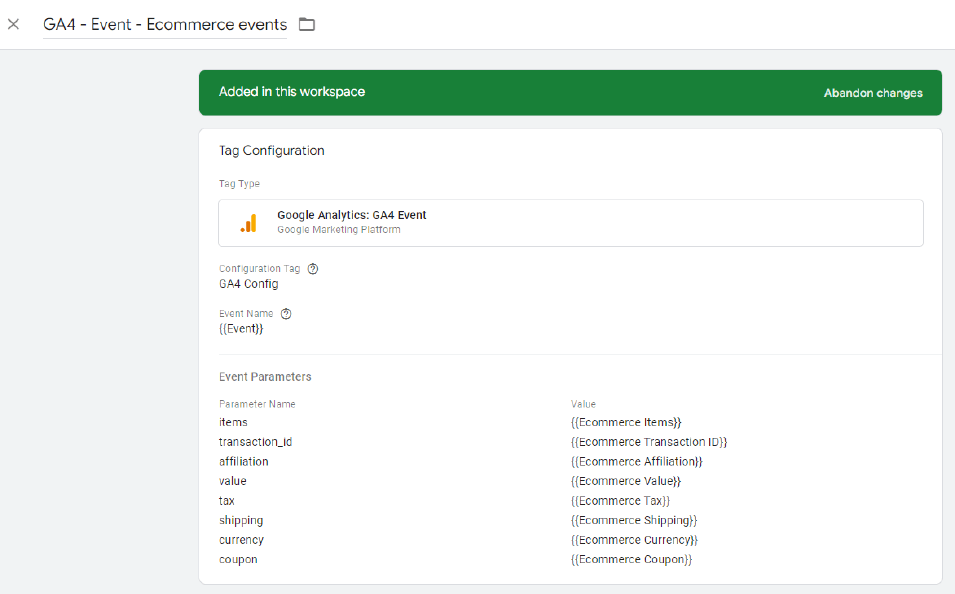Click the {{Ecommerce Items}} value
The height and width of the screenshot is (594, 955).
point(626,422)
